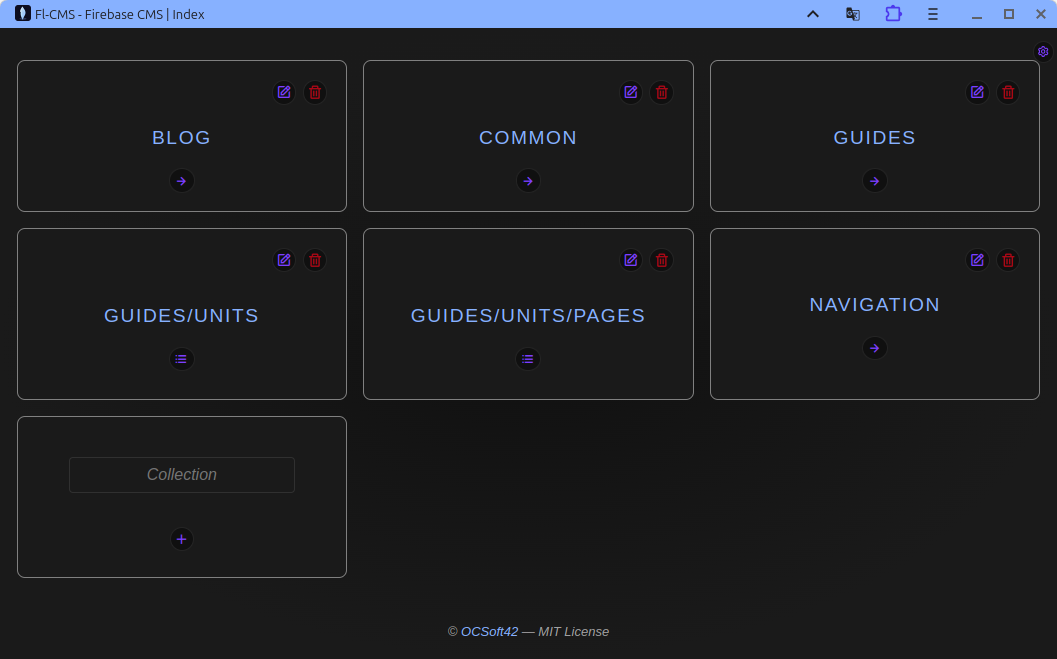Open the list view for GUIDES/UNITS
The image size is (1057, 659).
(181, 359)
